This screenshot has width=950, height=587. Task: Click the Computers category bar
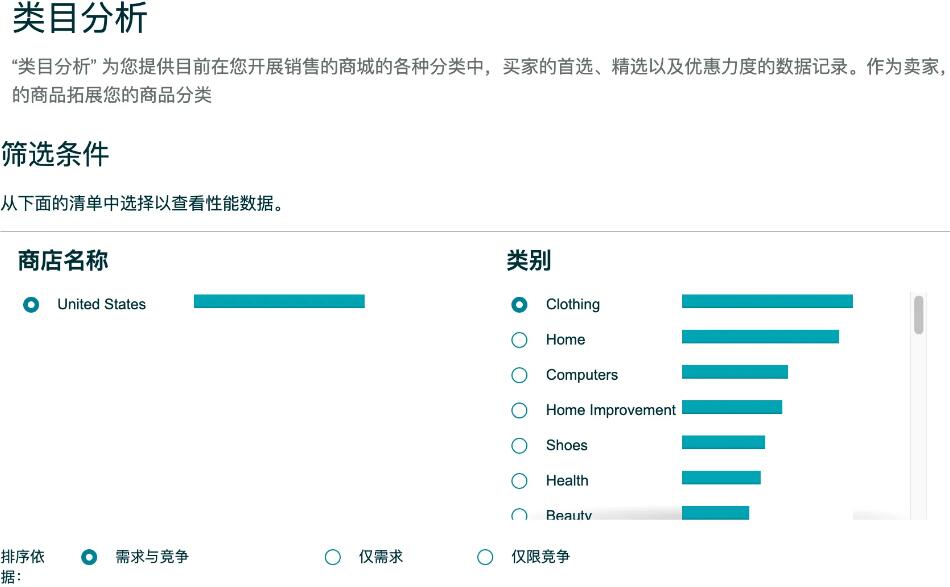tap(735, 372)
